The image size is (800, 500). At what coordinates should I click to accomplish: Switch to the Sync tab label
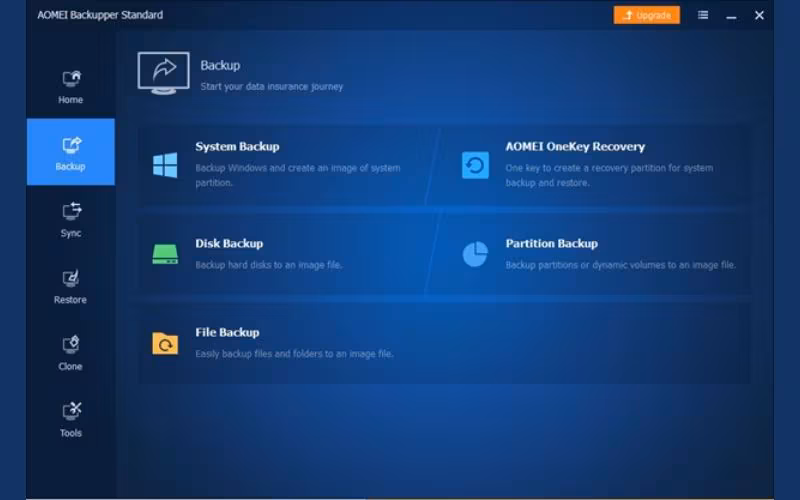(x=71, y=233)
